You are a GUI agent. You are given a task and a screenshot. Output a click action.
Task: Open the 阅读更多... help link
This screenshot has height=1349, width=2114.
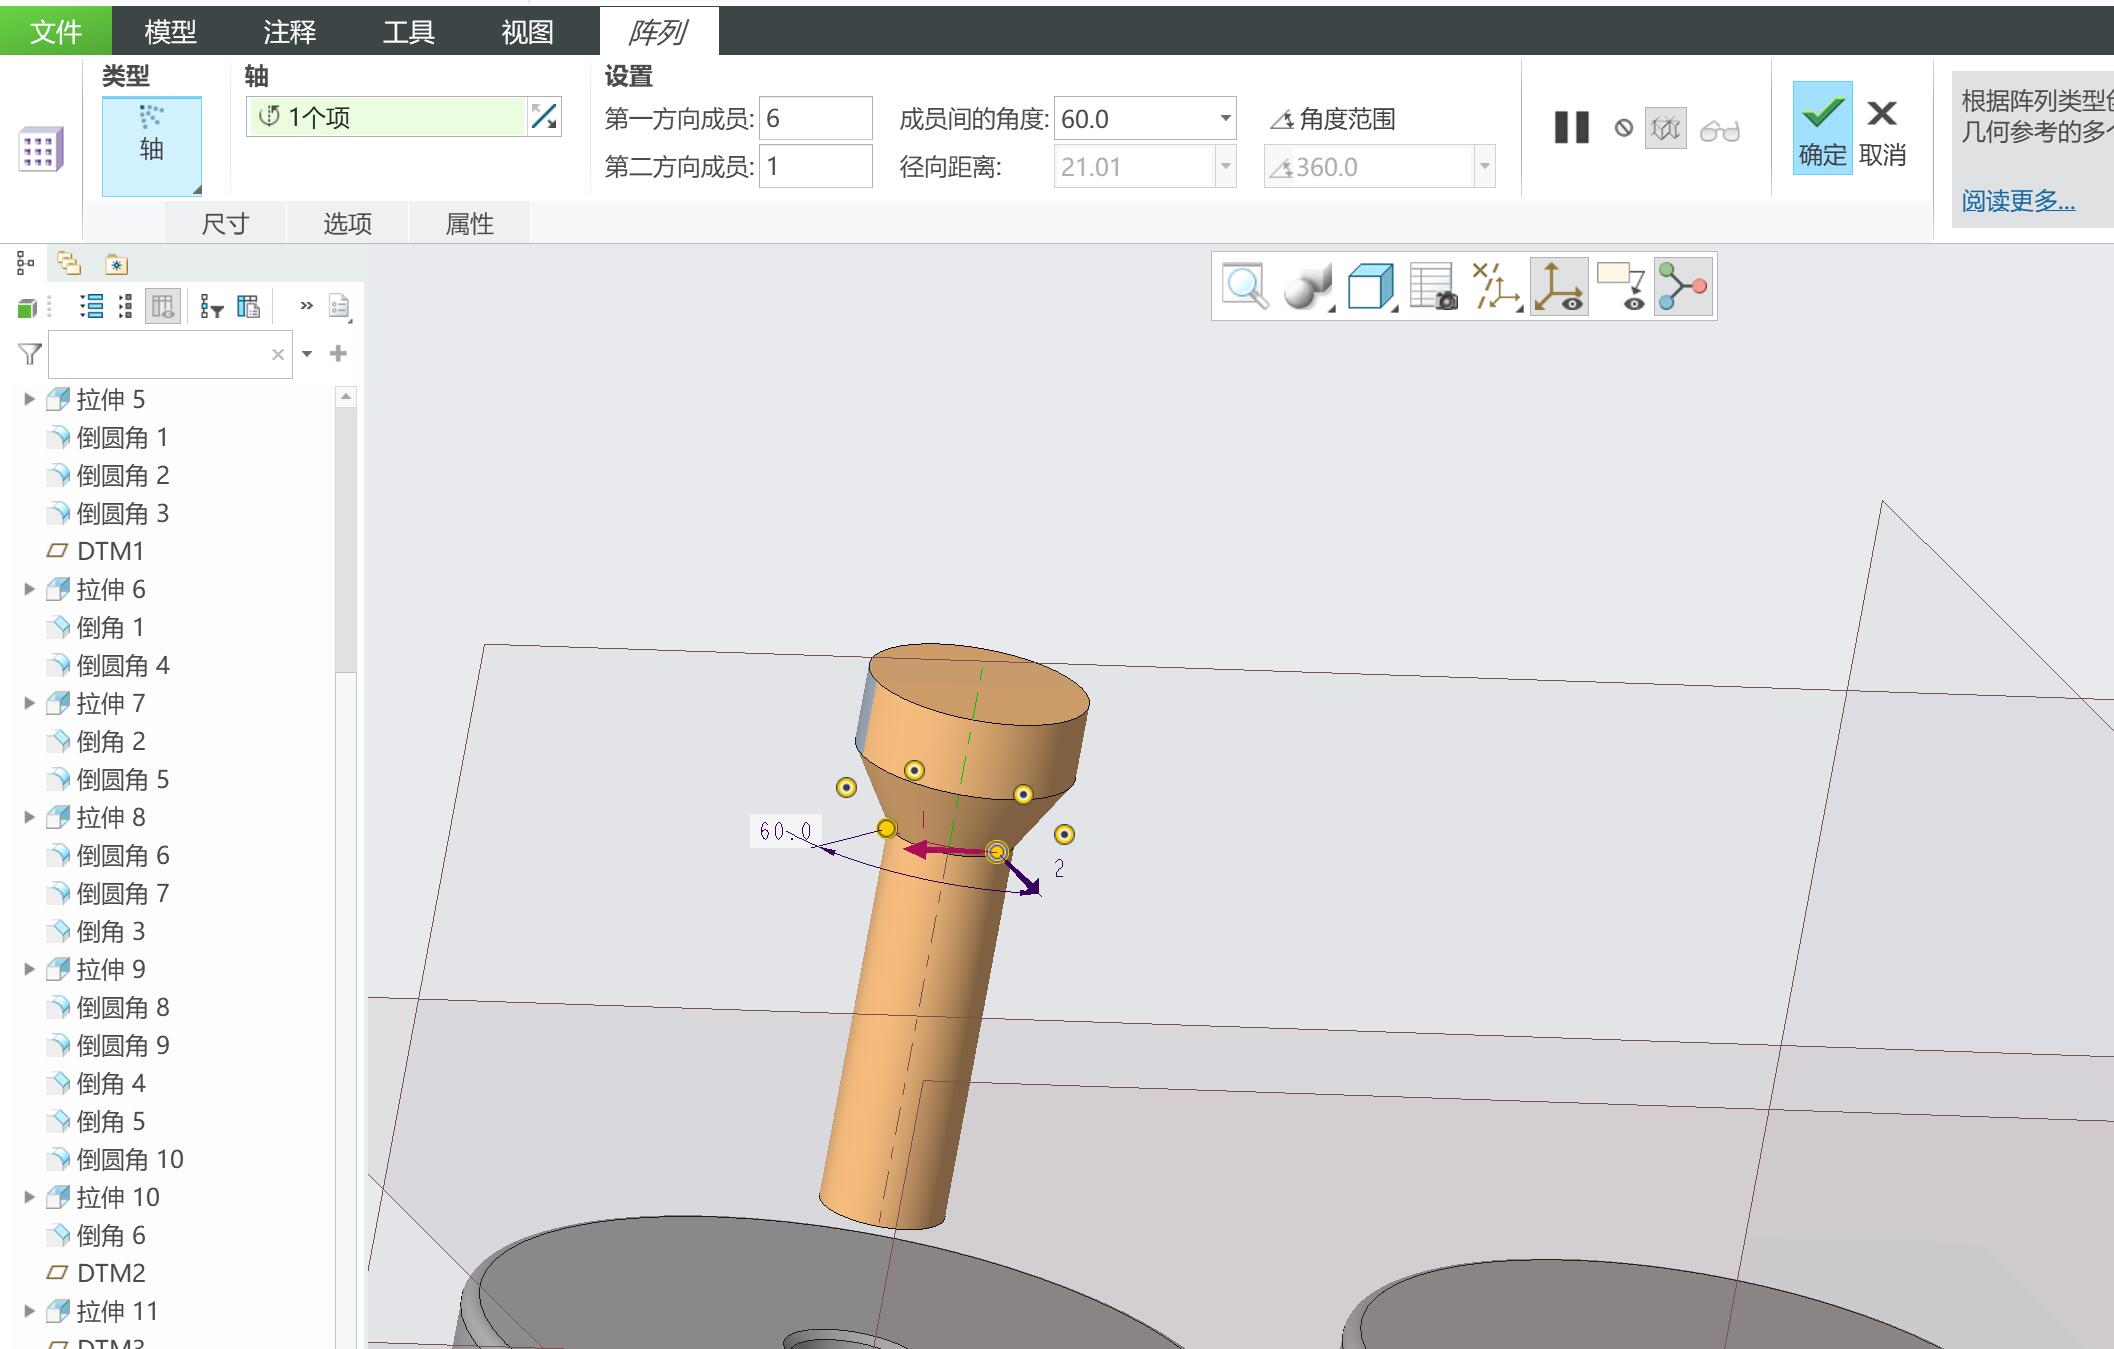(2018, 201)
